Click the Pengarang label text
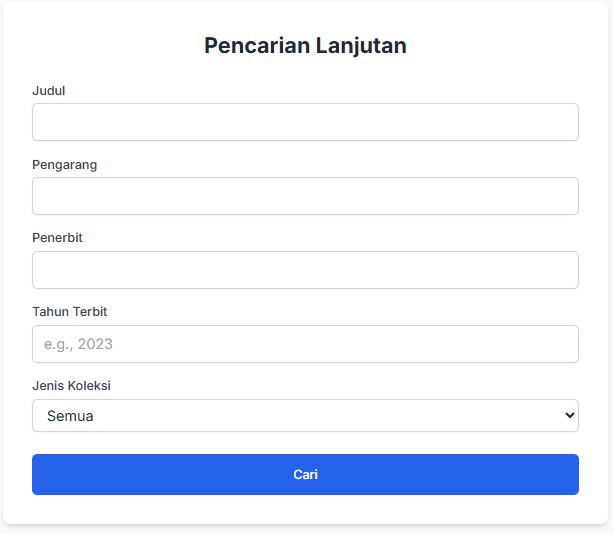 pyautogui.click(x=65, y=165)
